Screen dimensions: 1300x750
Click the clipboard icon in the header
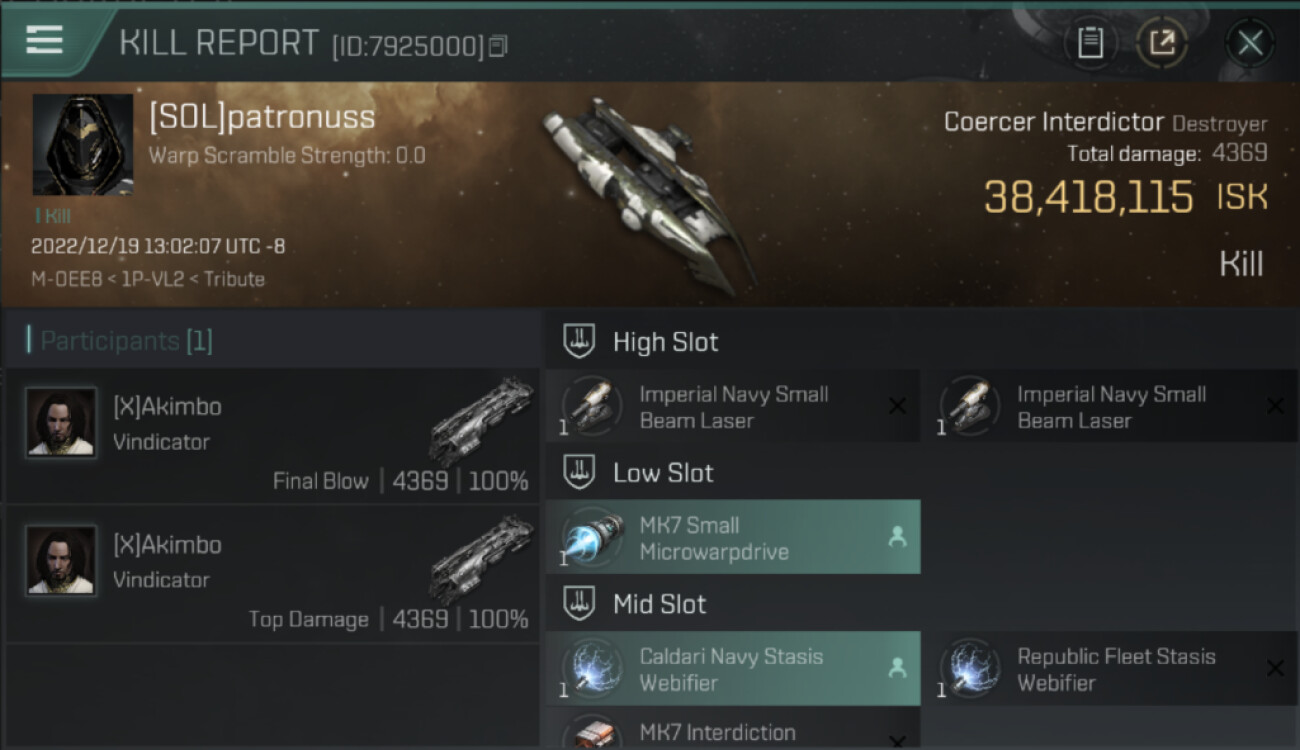click(x=1090, y=43)
